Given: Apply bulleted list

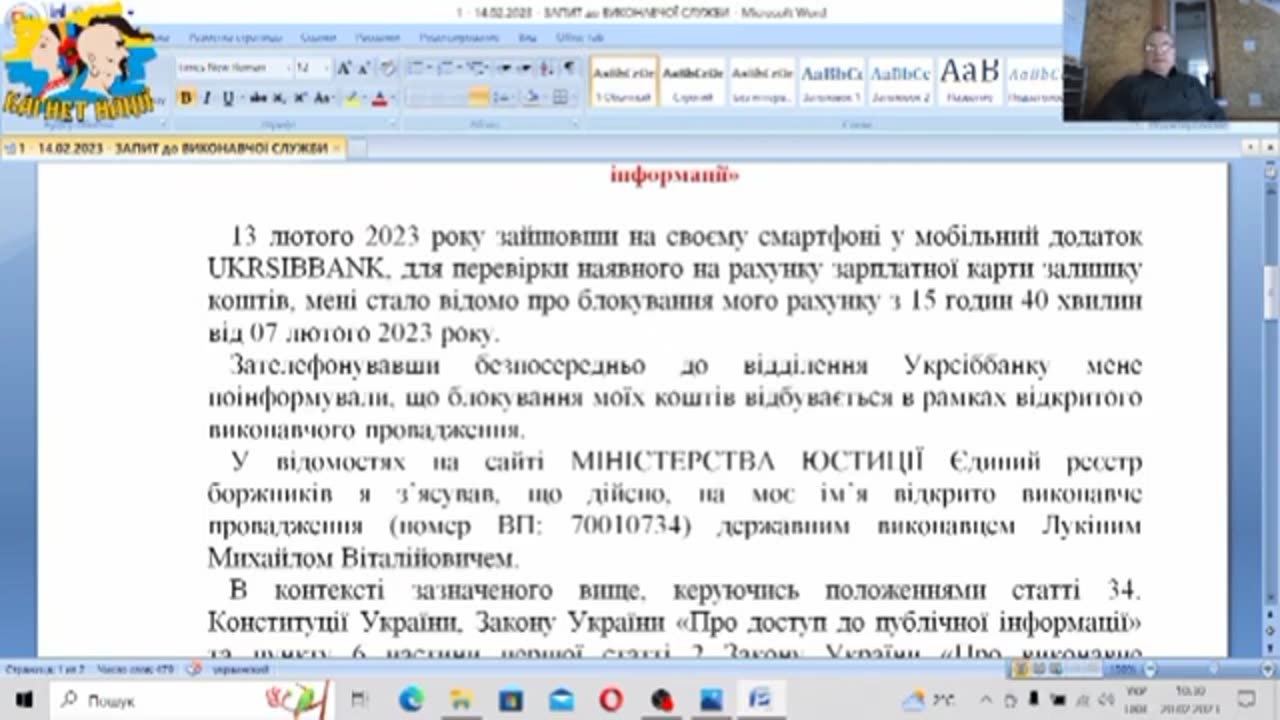Looking at the screenshot, I should 415,68.
